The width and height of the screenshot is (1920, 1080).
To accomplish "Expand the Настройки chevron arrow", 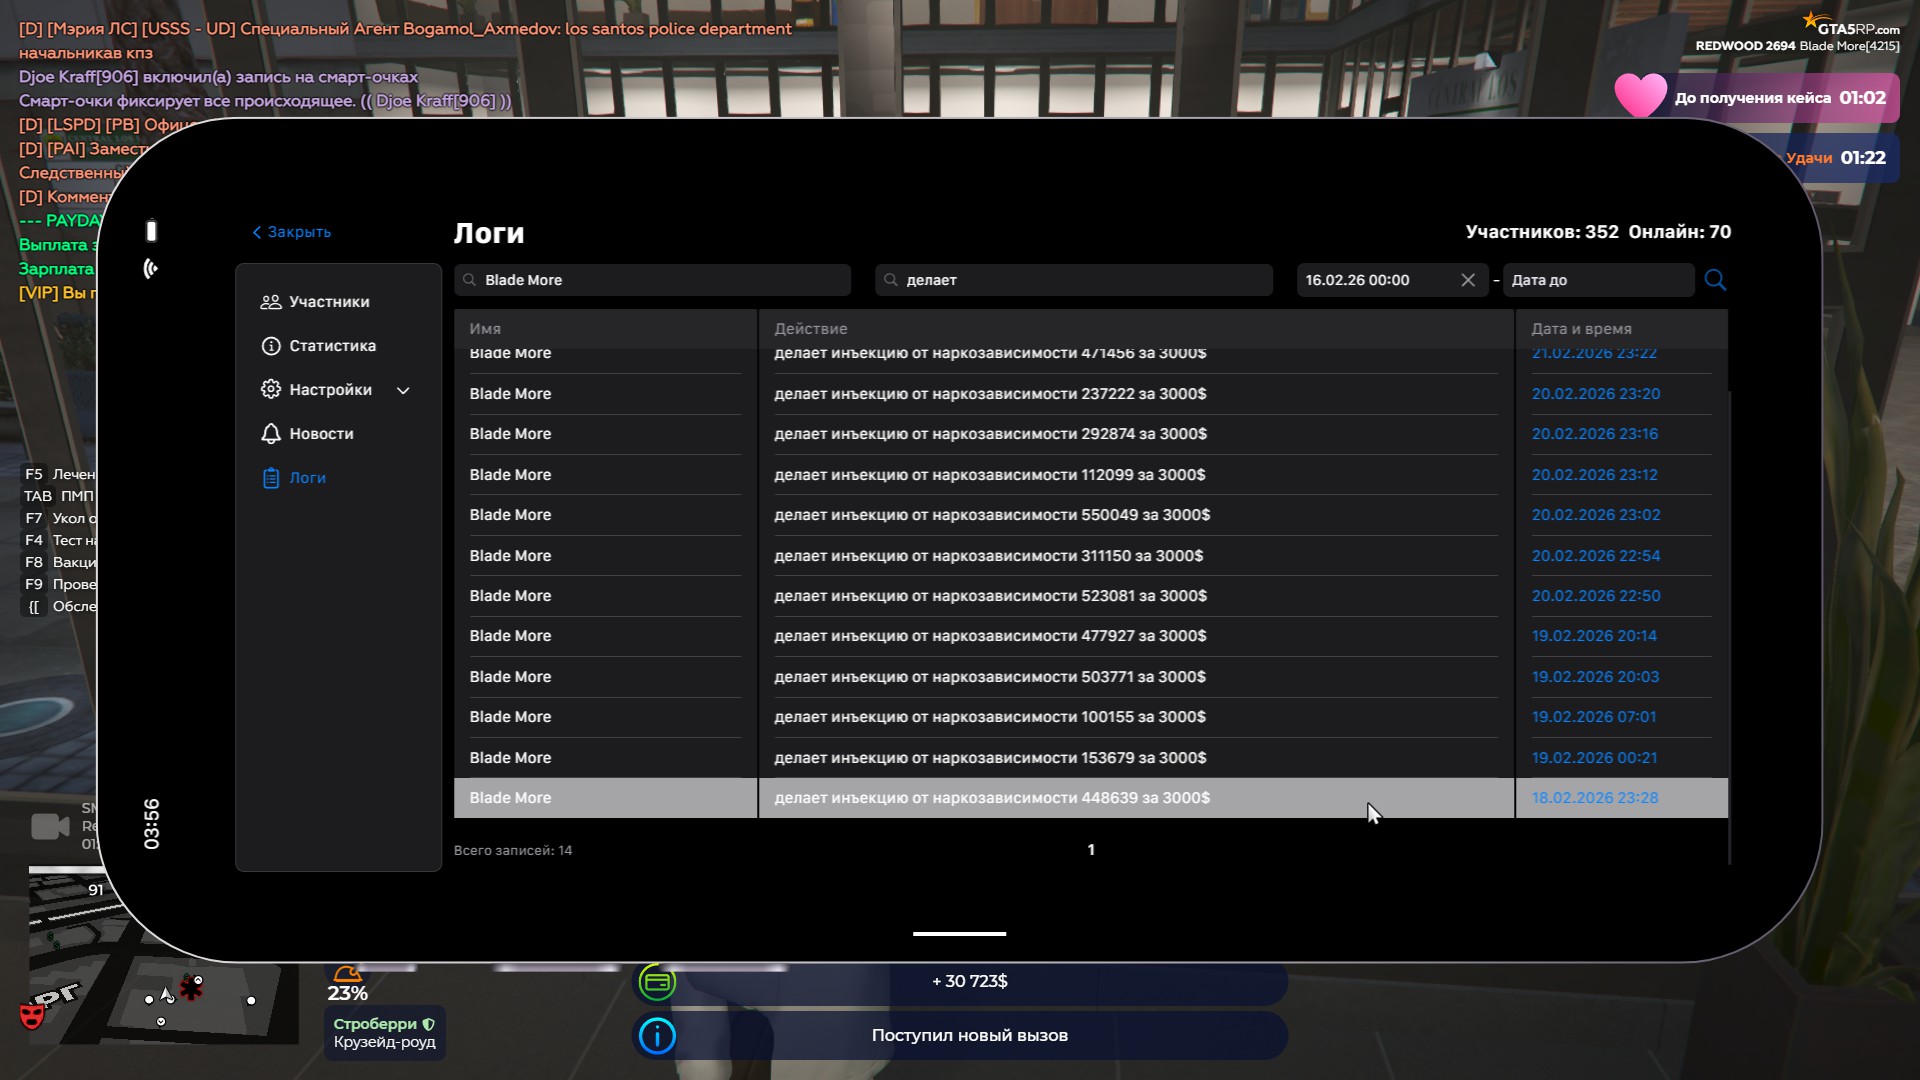I will [x=403, y=391].
